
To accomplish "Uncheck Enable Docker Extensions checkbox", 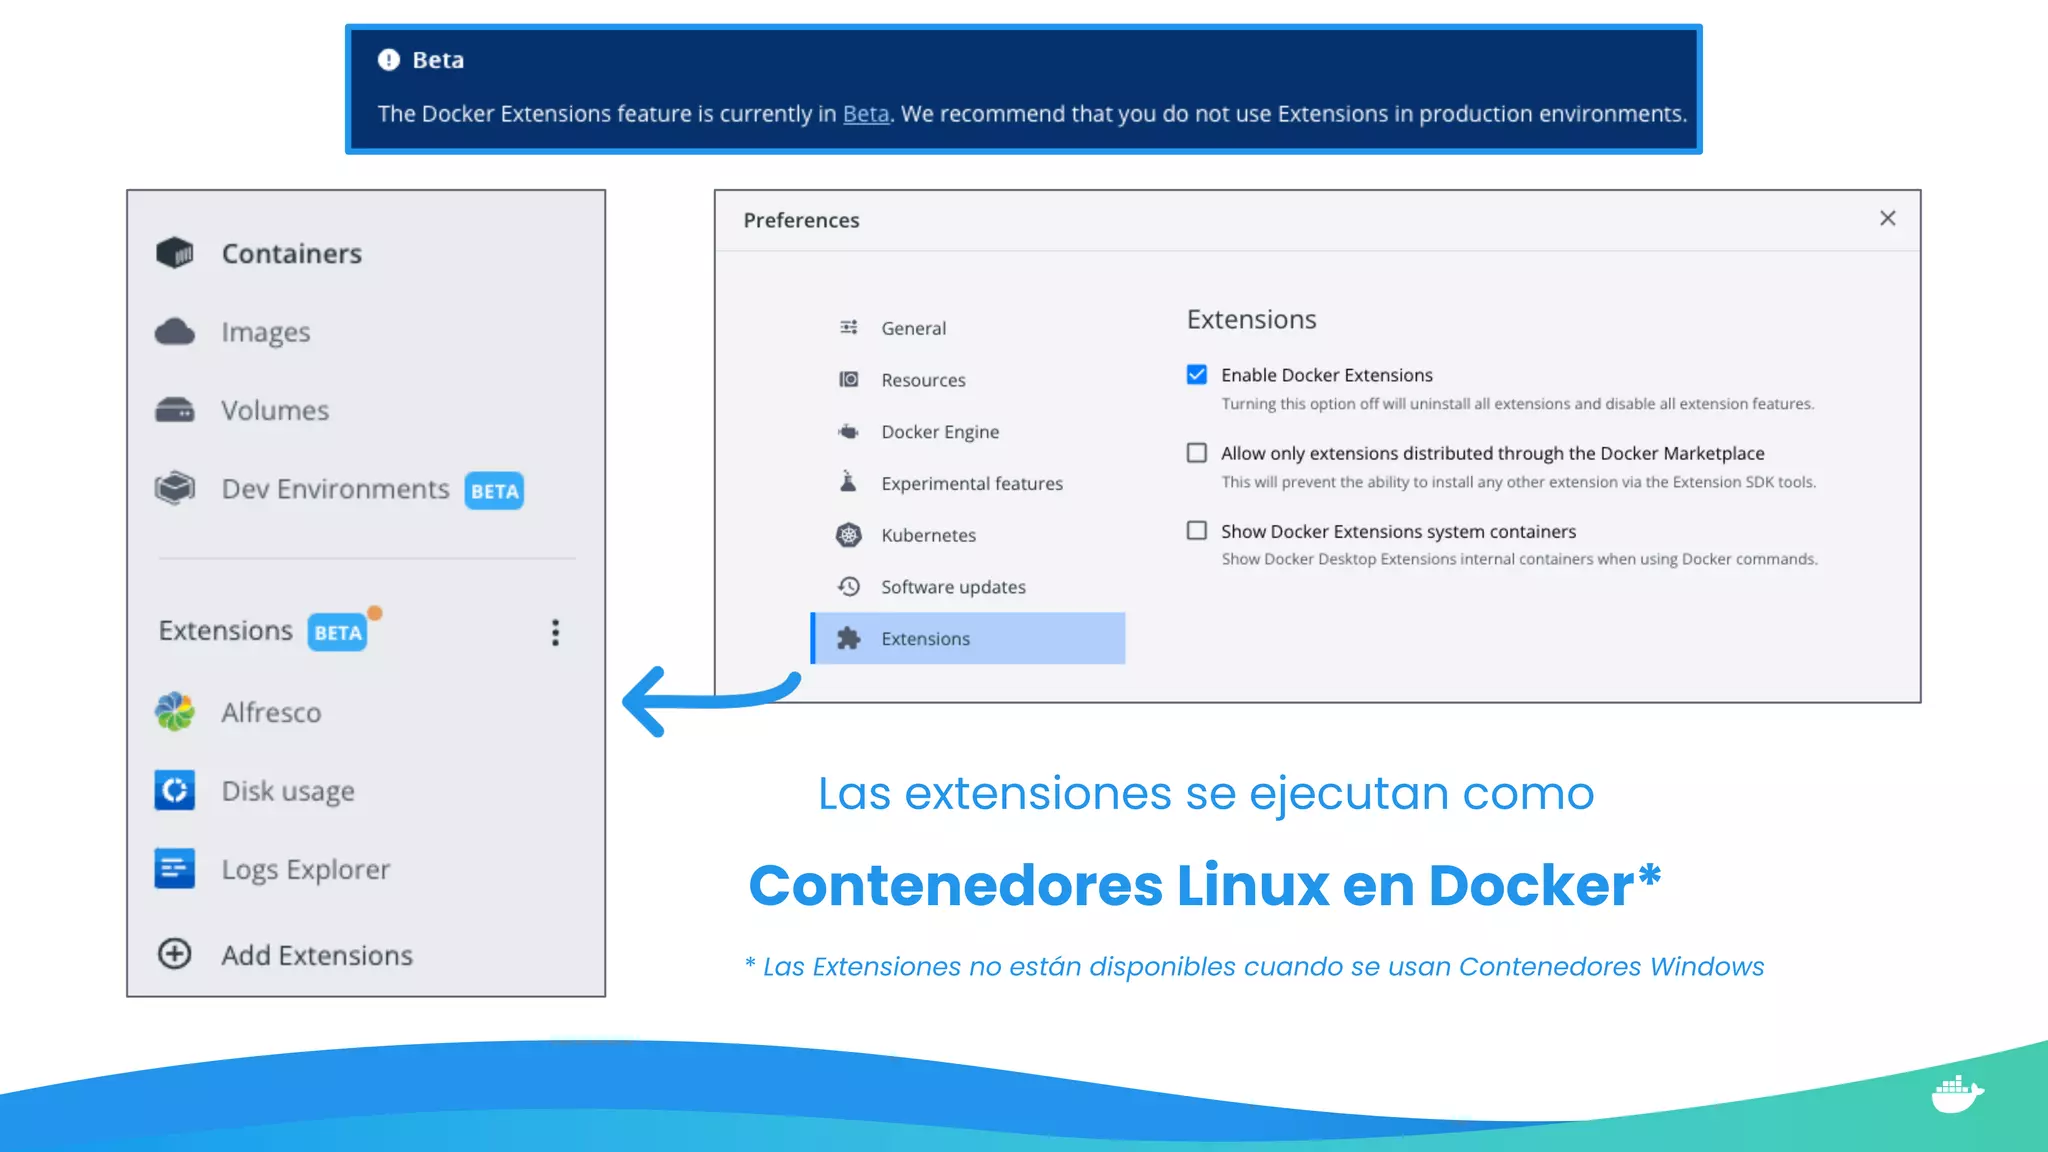I will point(1197,374).
